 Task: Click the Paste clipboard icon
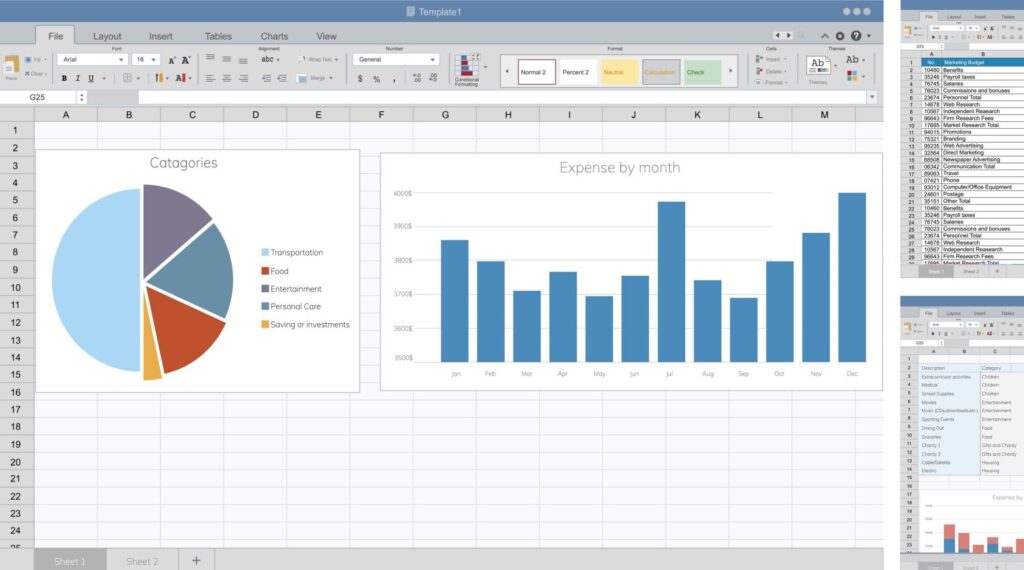tap(12, 65)
